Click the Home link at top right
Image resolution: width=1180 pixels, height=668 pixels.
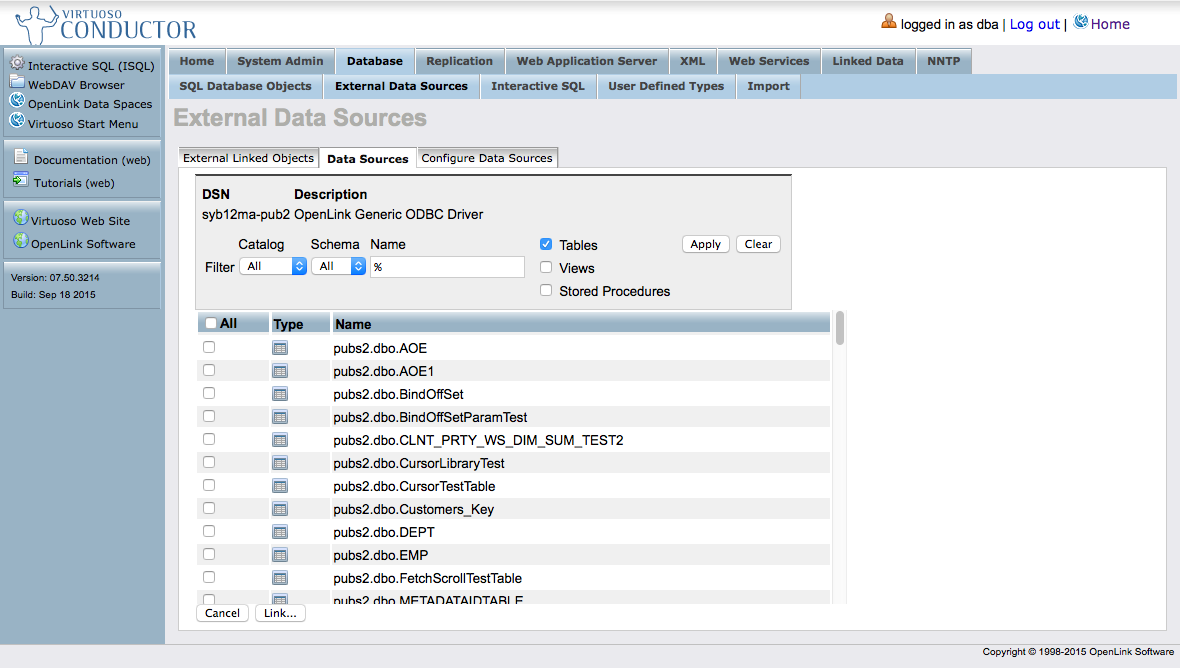[1110, 24]
